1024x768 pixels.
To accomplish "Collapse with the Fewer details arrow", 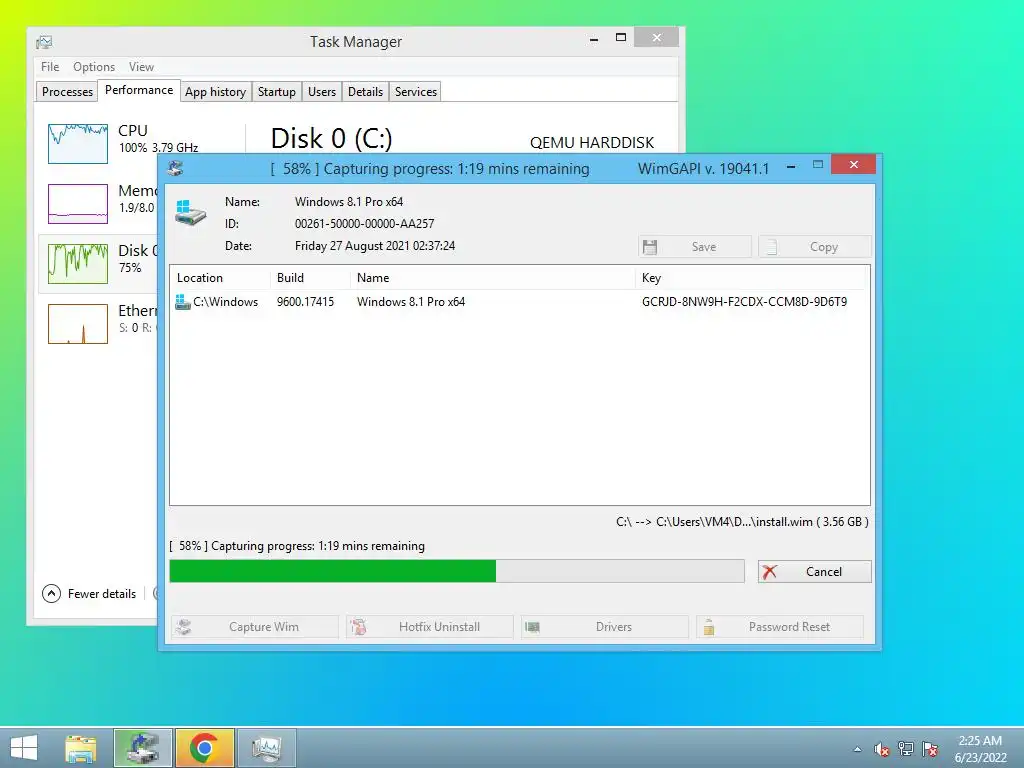I will pos(52,594).
